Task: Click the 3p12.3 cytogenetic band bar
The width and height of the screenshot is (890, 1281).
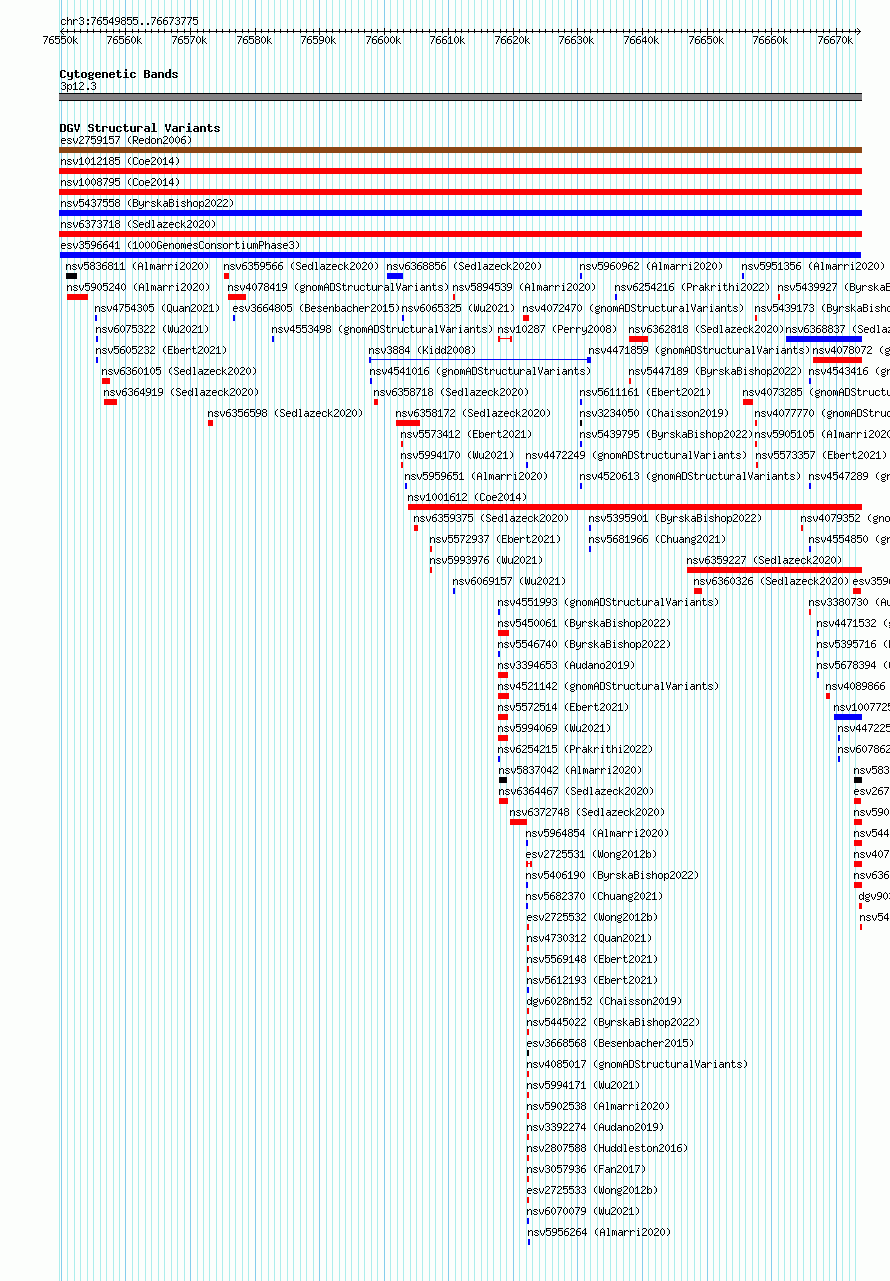Action: click(460, 97)
